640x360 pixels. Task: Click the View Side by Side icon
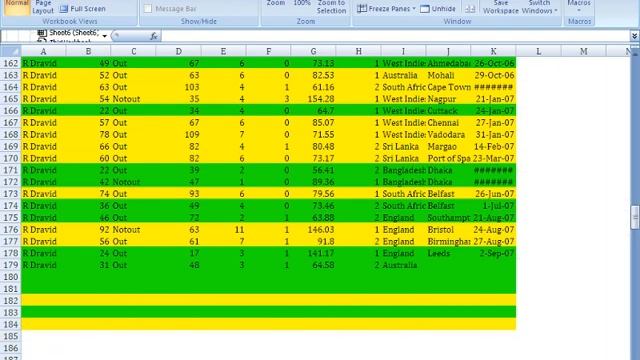click(x=470, y=9)
